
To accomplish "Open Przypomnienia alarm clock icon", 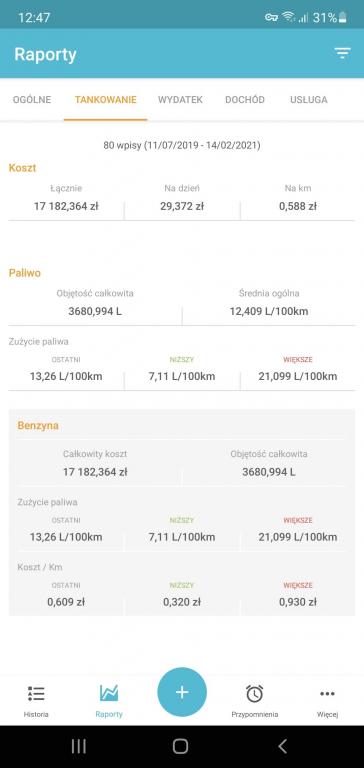I will (x=254, y=694).
